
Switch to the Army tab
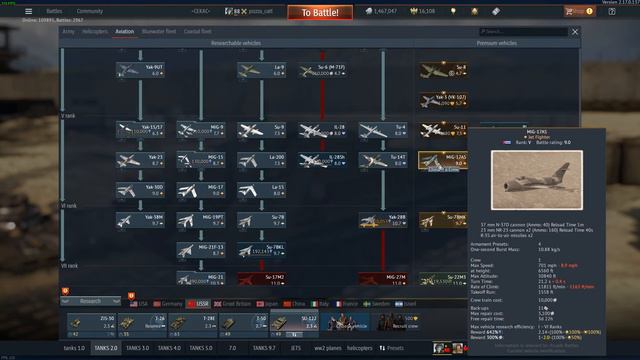[x=68, y=31]
